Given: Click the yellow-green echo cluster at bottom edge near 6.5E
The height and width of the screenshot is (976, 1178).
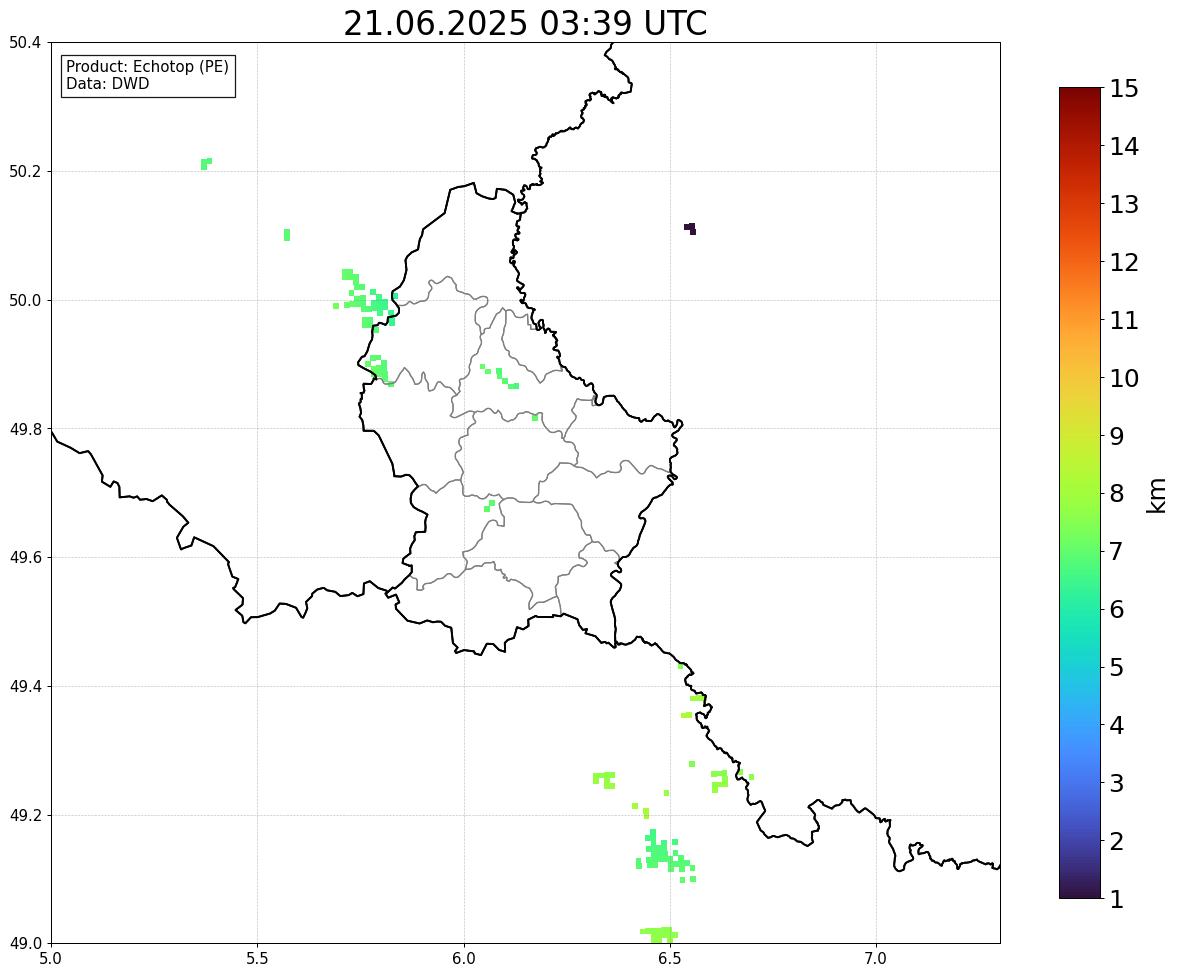Looking at the screenshot, I should click(660, 934).
